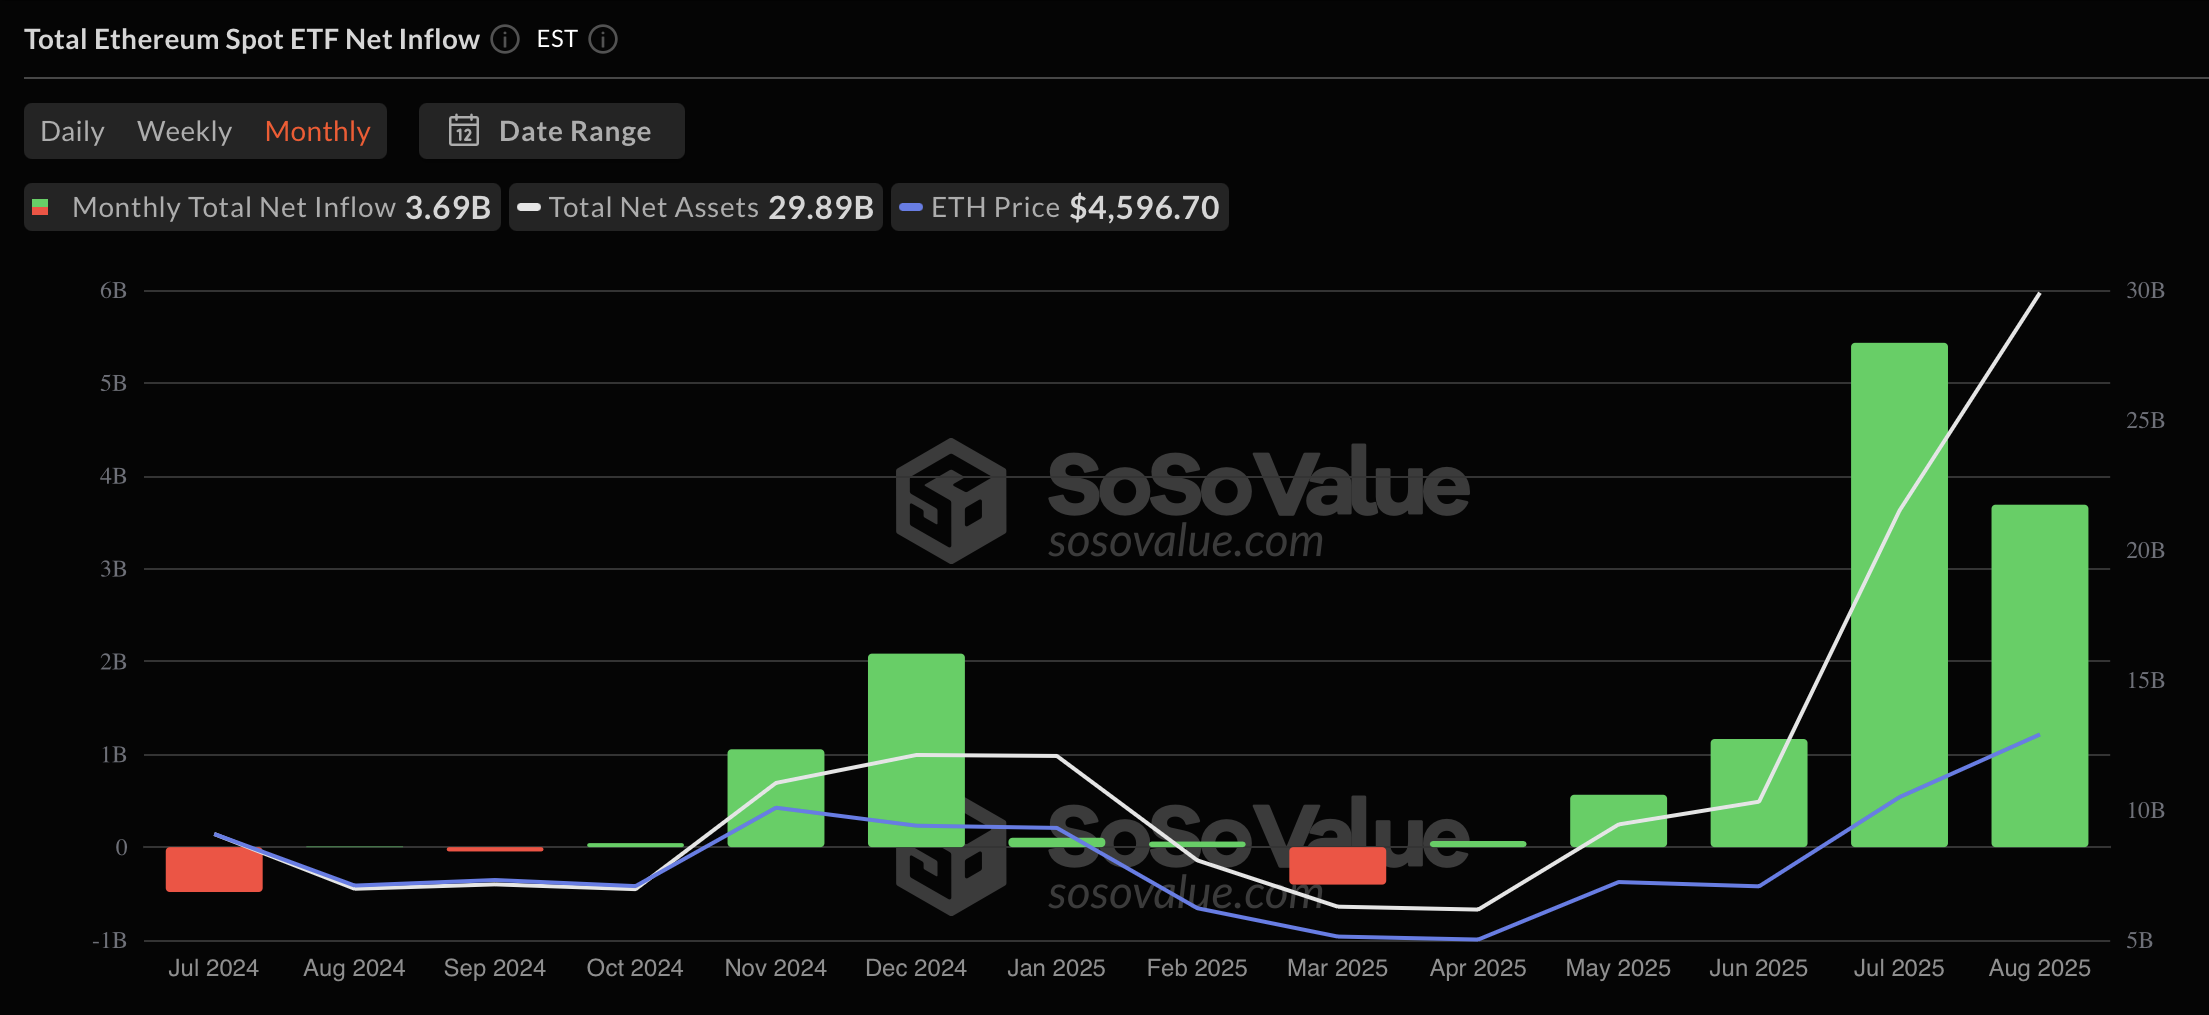The height and width of the screenshot is (1015, 2209).
Task: Click the Total Ethereum Spot ETF Net Inflow title
Action: point(252,39)
